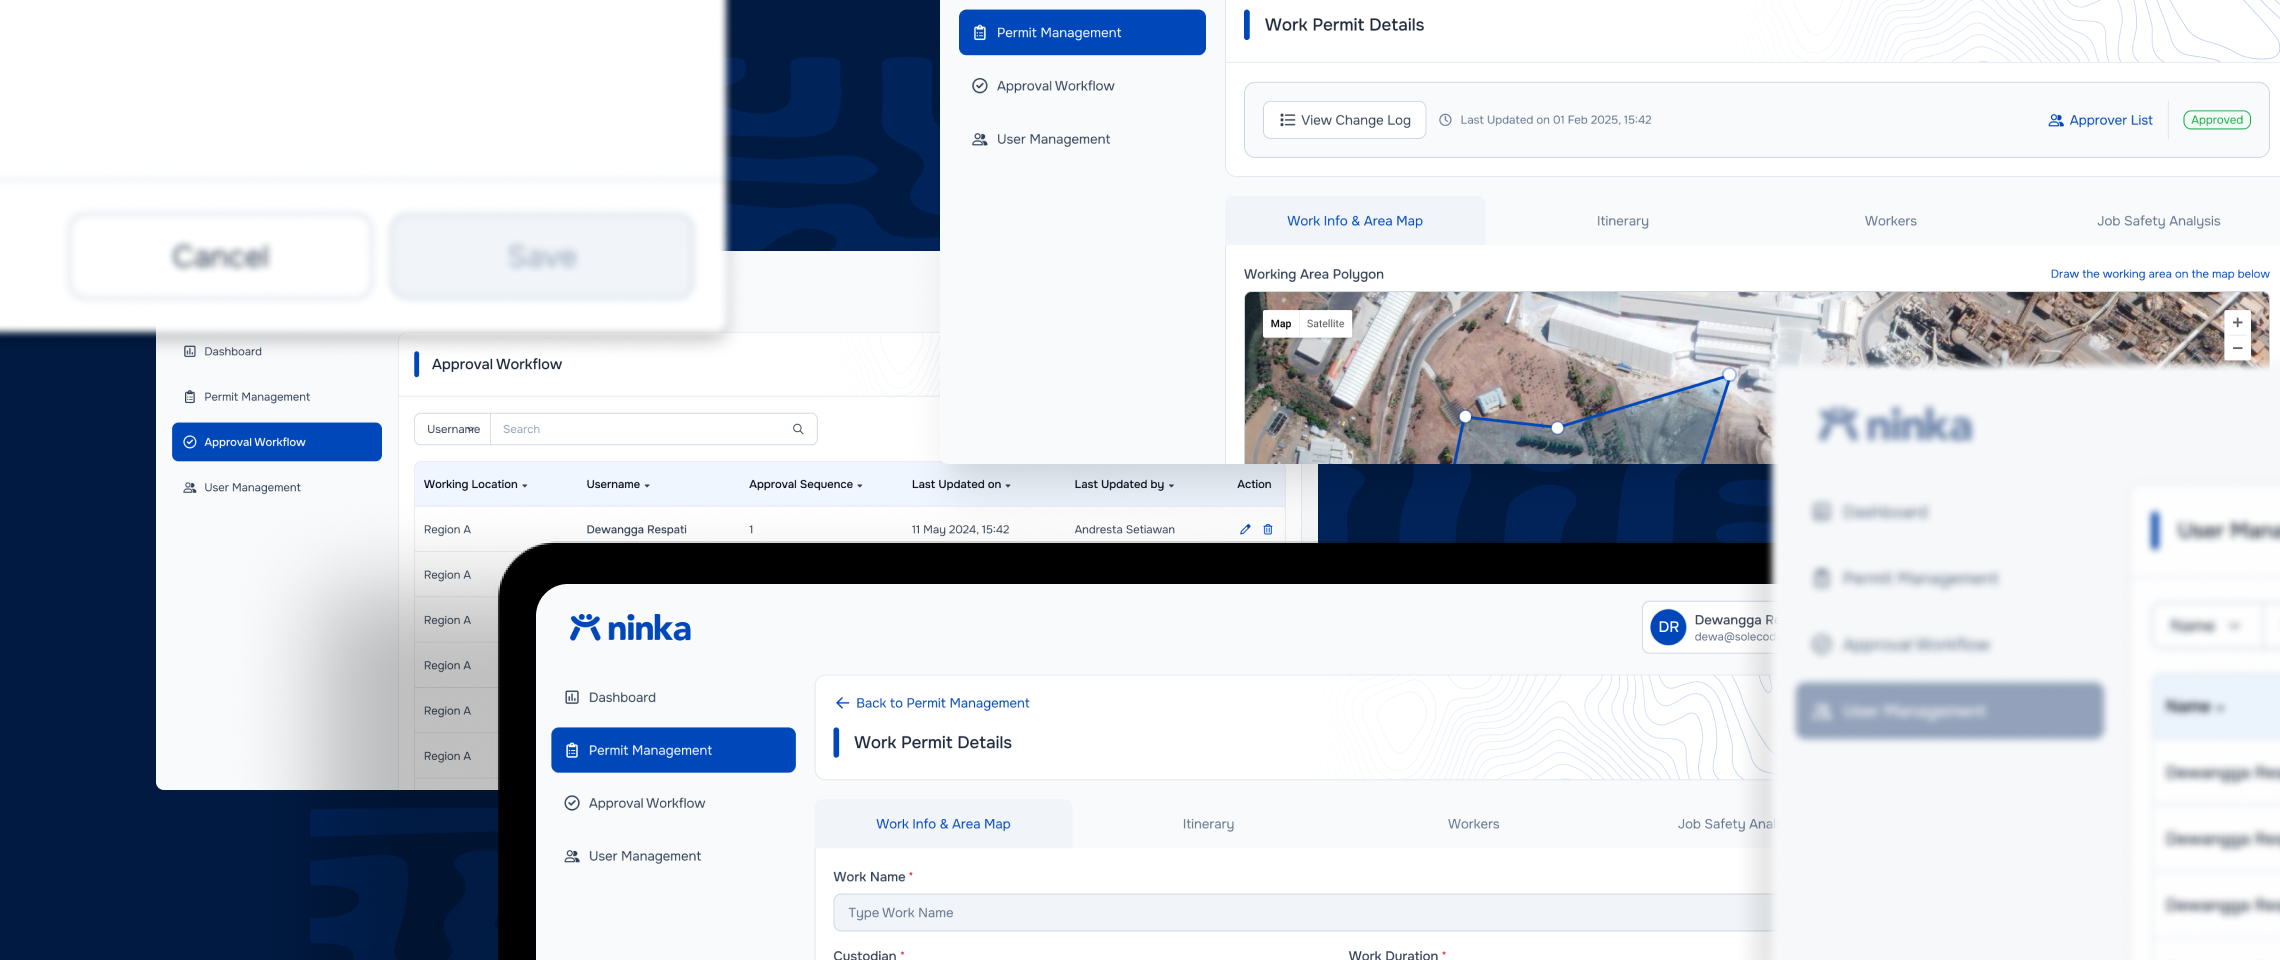Screen dimensions: 2280x960
Task: Click the clock icon beside Last Updated
Action: click(1445, 120)
